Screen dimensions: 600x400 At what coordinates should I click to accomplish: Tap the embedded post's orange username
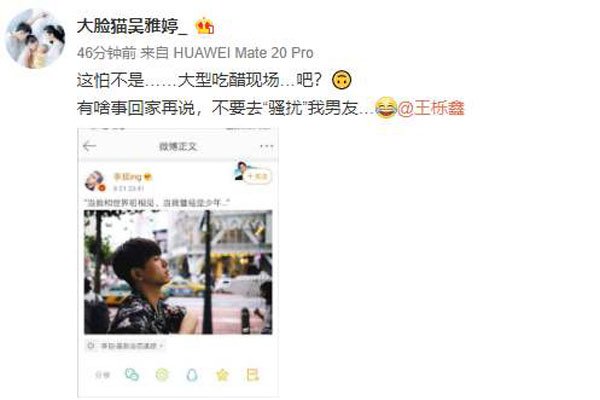pyautogui.click(x=128, y=176)
